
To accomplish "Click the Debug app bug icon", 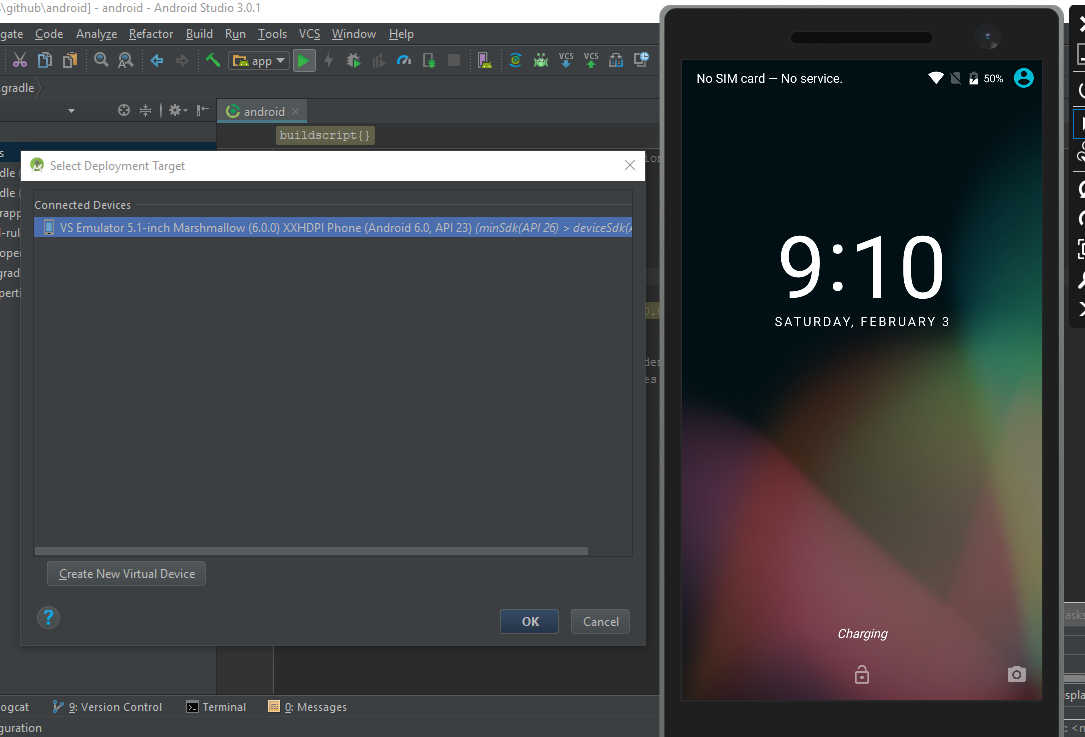I will (x=353, y=61).
